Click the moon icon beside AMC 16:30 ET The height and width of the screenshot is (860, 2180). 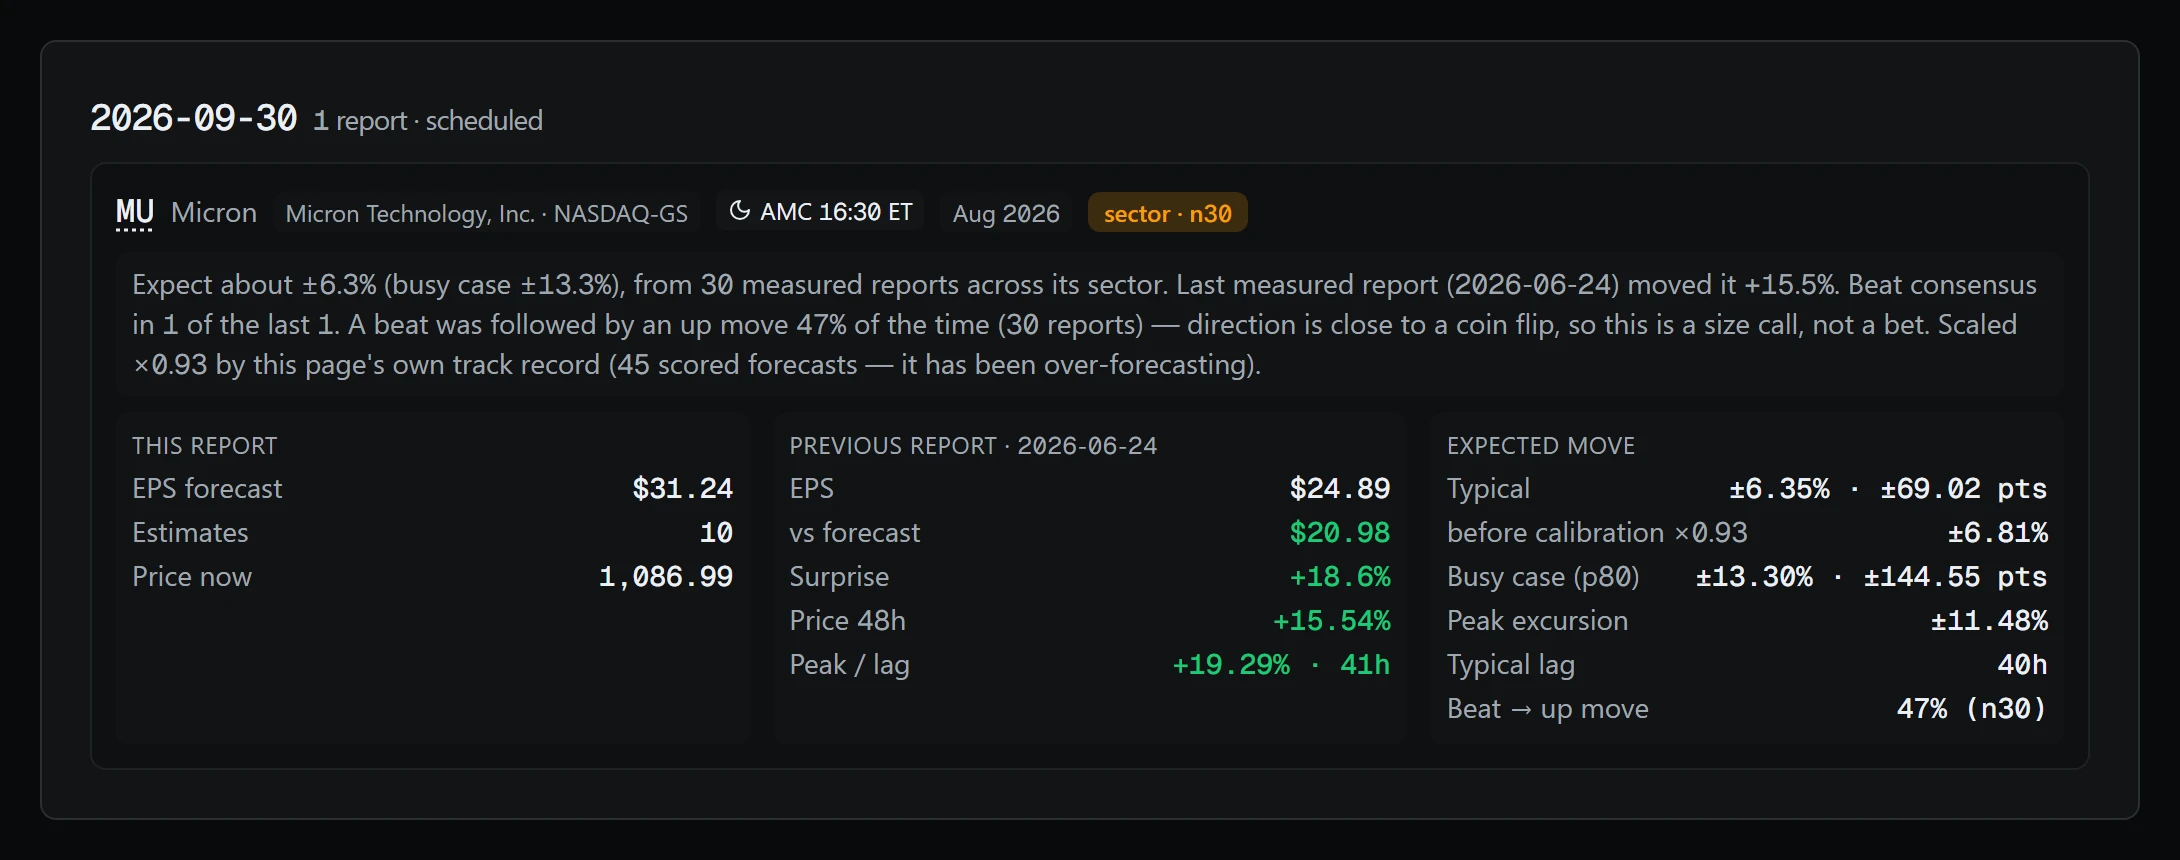pos(740,211)
